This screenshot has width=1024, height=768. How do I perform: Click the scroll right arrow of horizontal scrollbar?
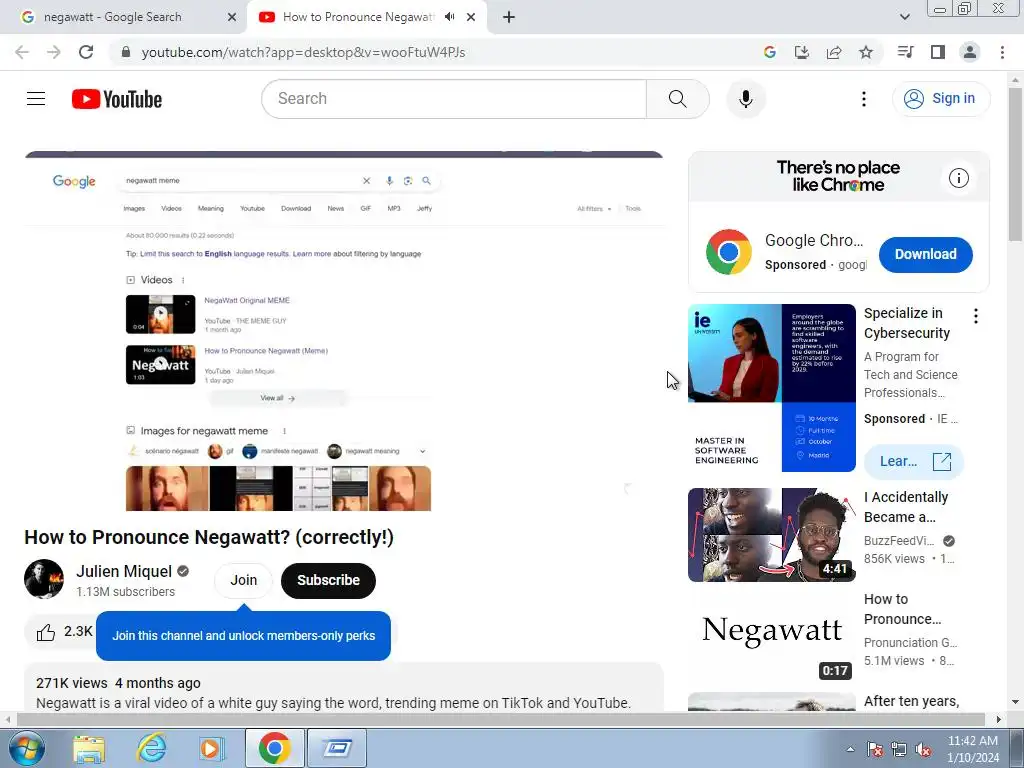pyautogui.click(x=999, y=719)
